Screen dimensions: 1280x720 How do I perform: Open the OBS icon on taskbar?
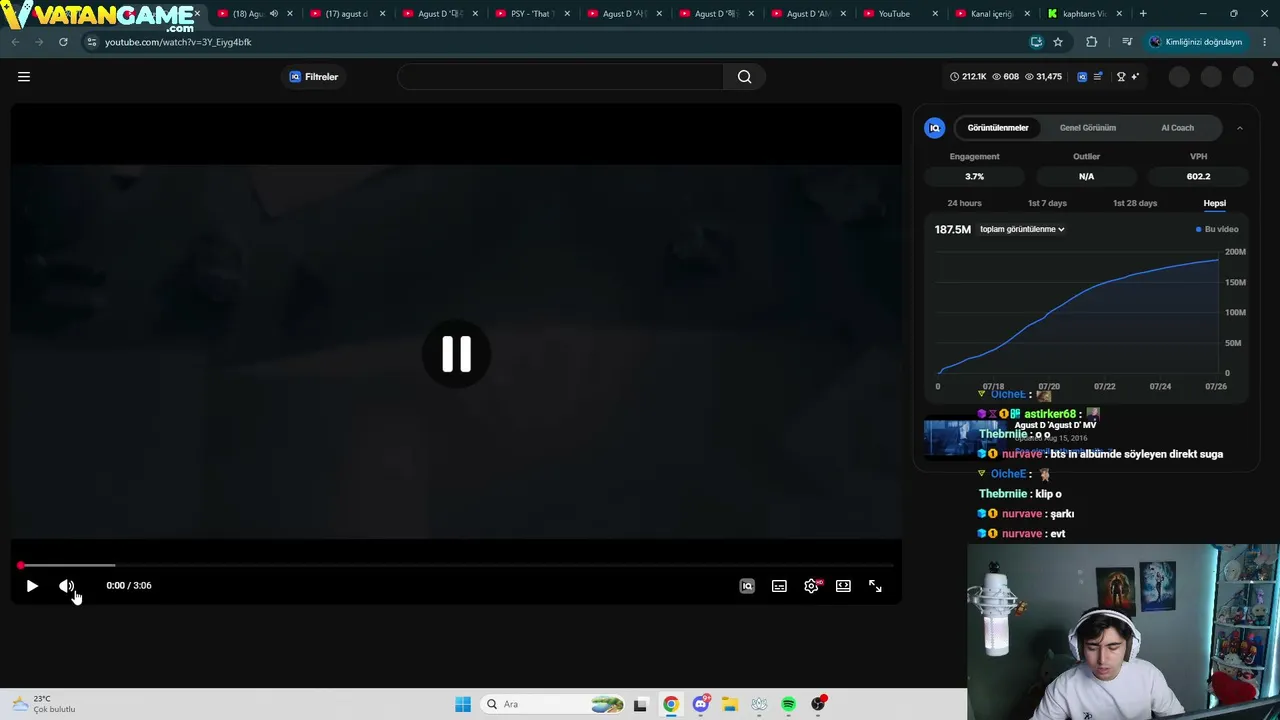819,704
